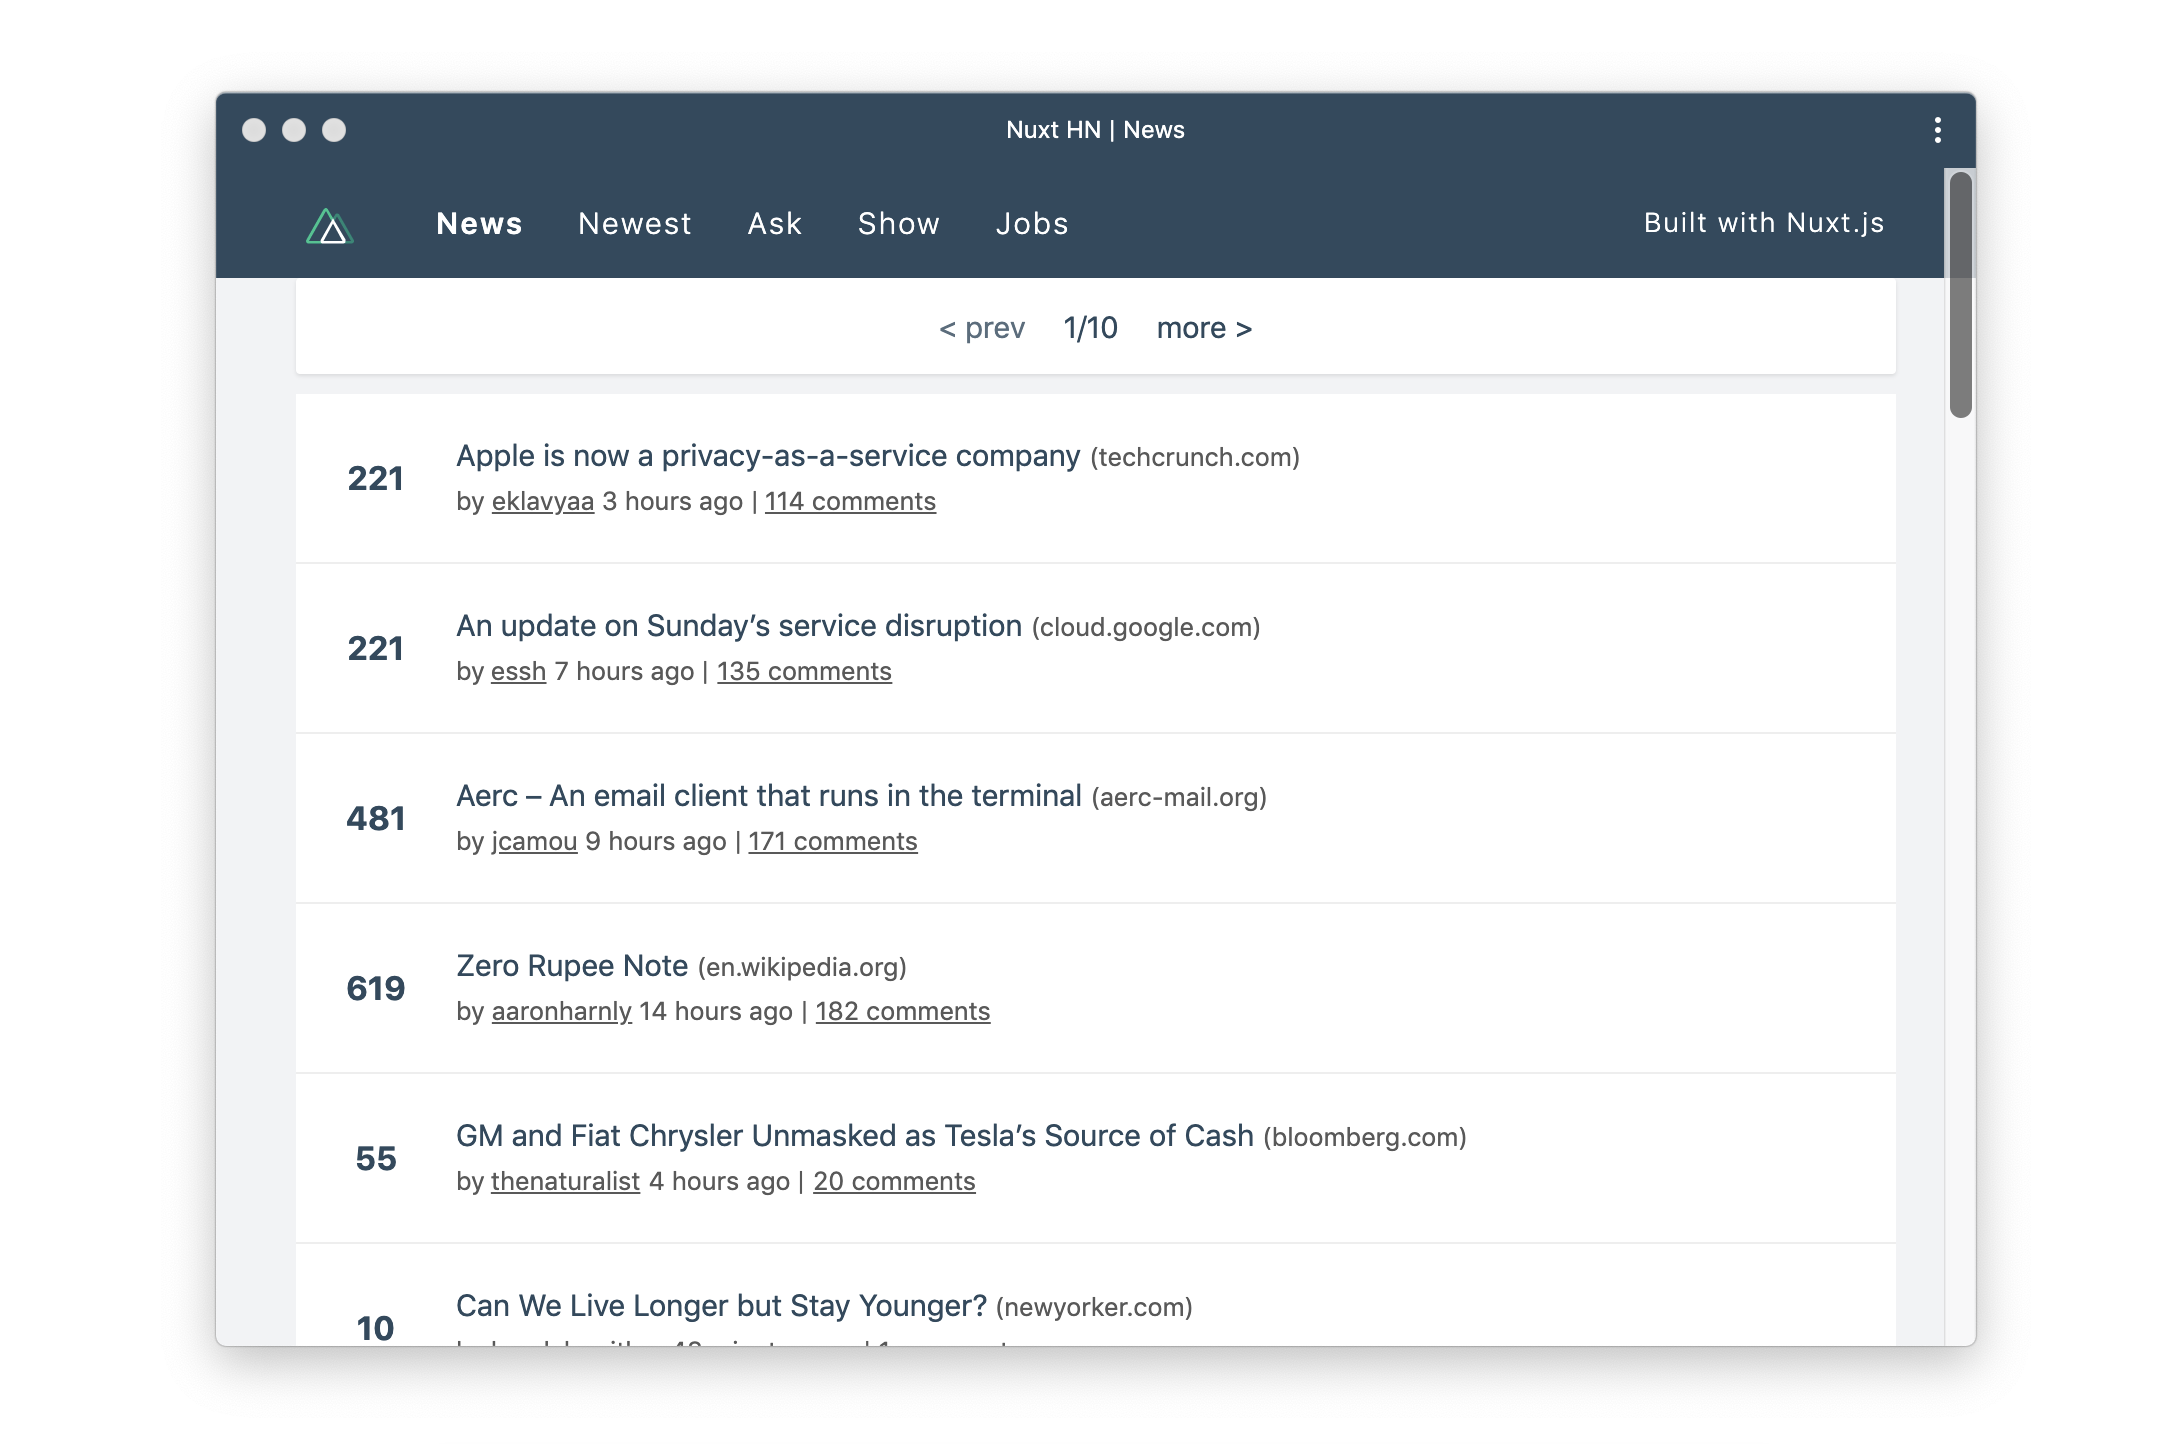Read 182 comments on Zero Rupee Note

(902, 1010)
